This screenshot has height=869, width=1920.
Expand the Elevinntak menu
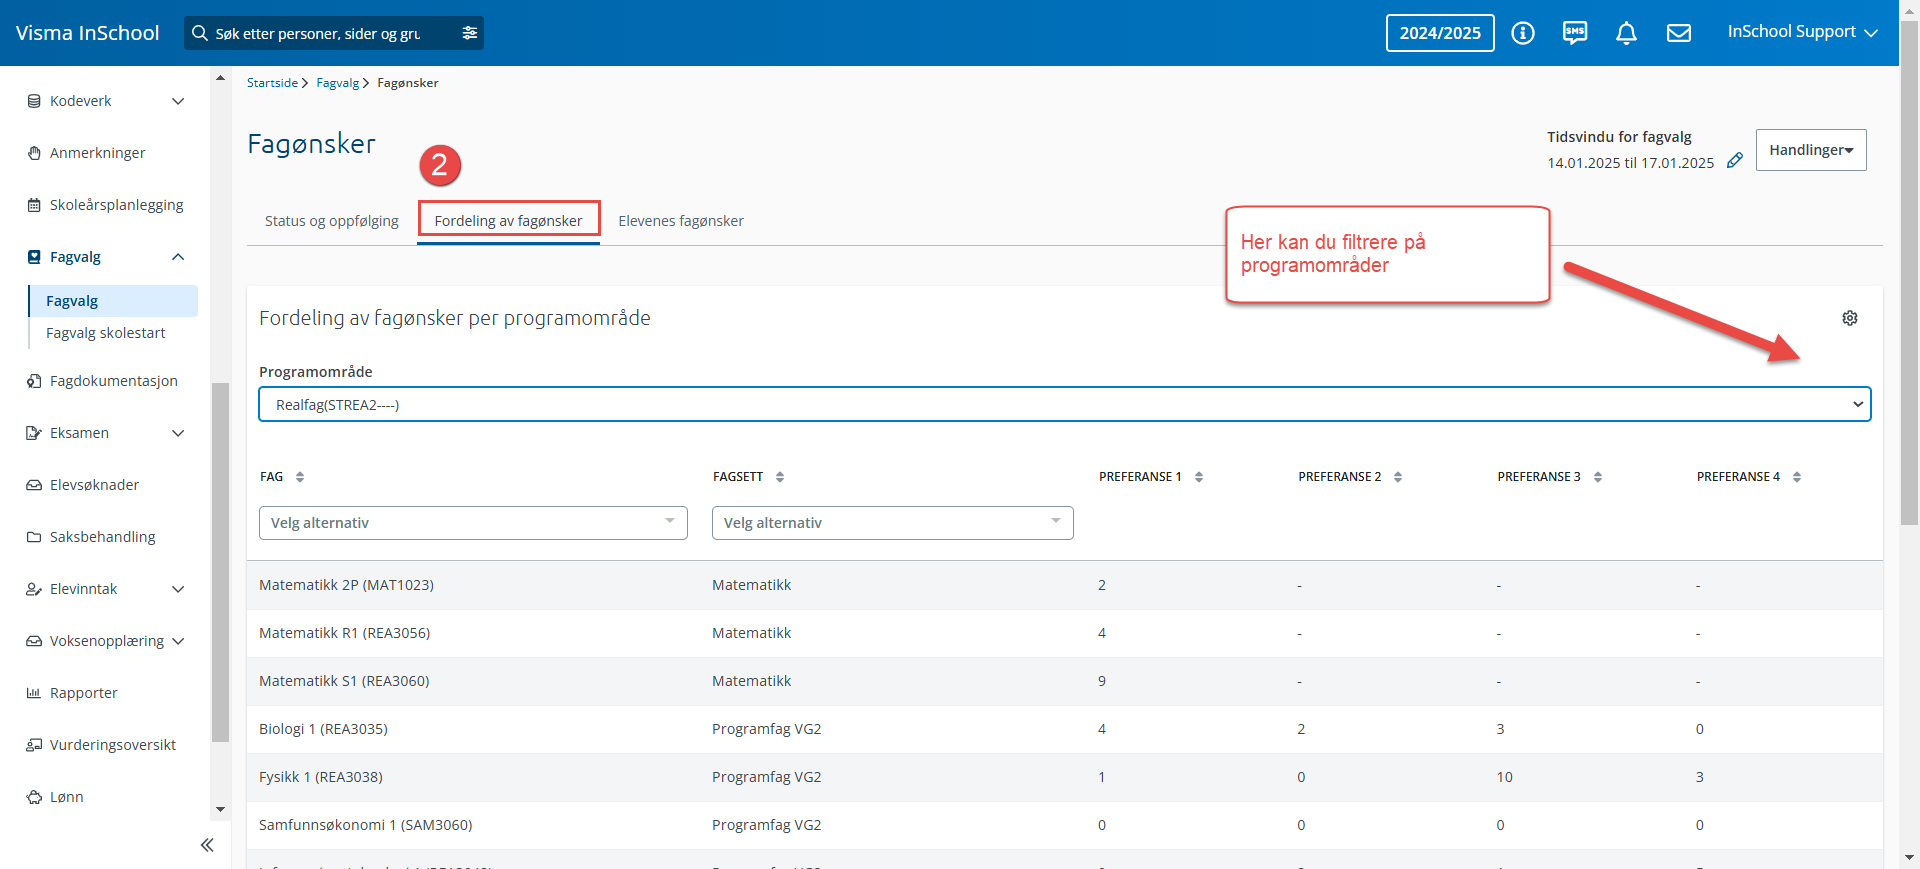point(178,589)
